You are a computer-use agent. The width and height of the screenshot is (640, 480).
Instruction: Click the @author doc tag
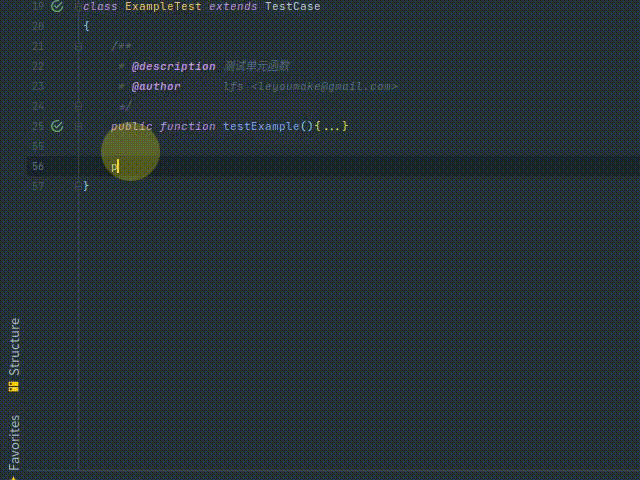[156, 86]
